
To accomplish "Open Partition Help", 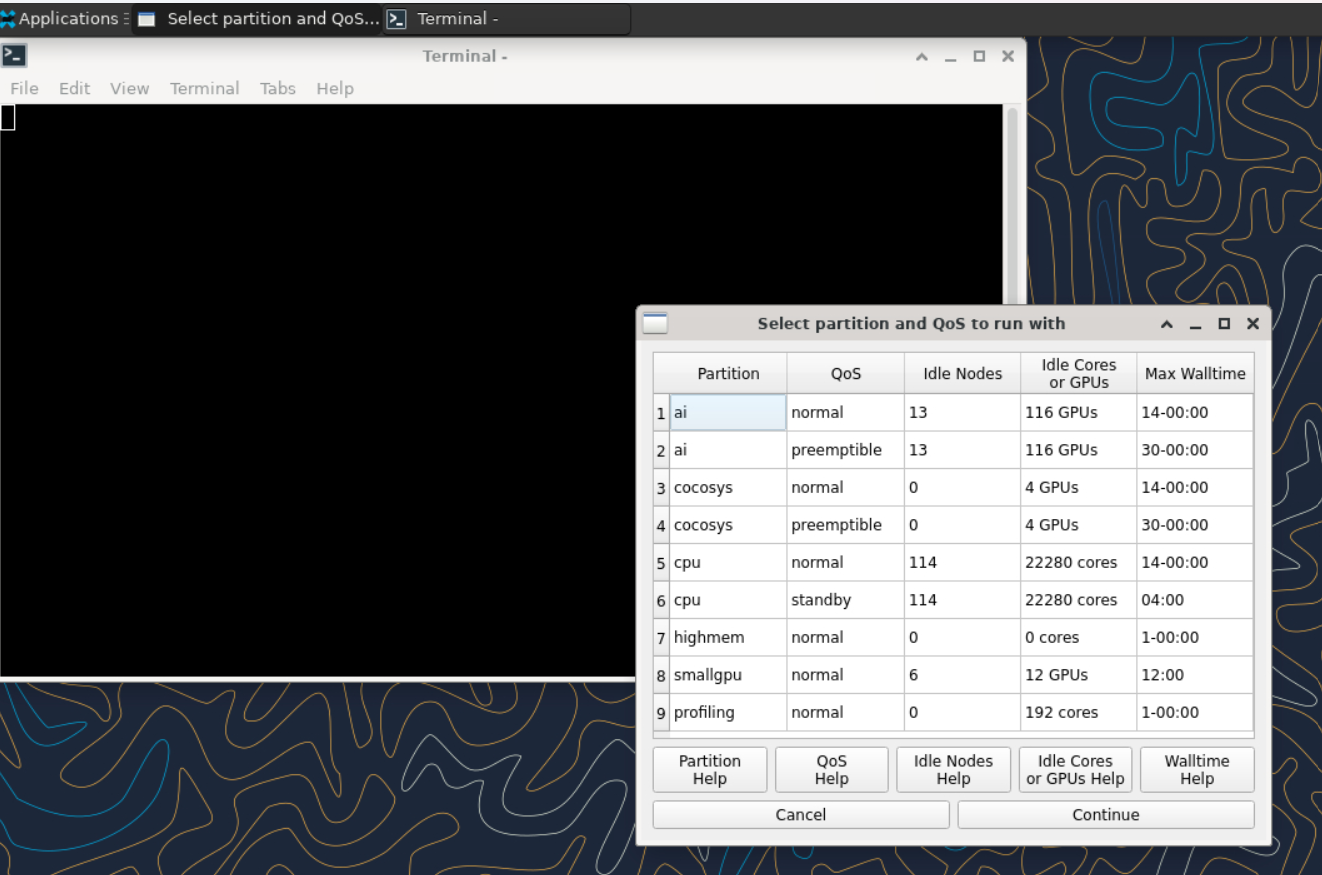I will click(x=710, y=770).
